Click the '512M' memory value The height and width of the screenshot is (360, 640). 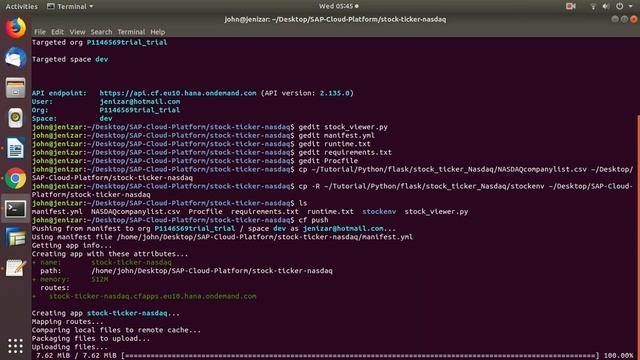(100, 279)
